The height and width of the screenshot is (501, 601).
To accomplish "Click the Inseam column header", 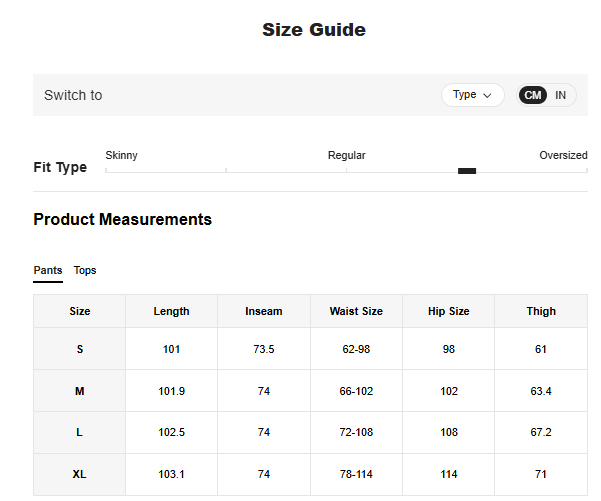I will [x=263, y=311].
